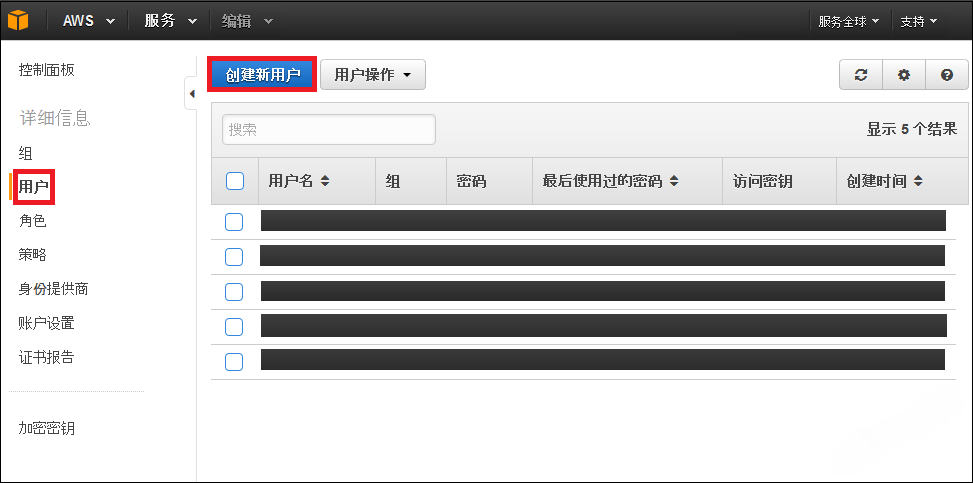This screenshot has width=973, height=483.
Task: Click the 创建新用户 button
Action: point(262,74)
